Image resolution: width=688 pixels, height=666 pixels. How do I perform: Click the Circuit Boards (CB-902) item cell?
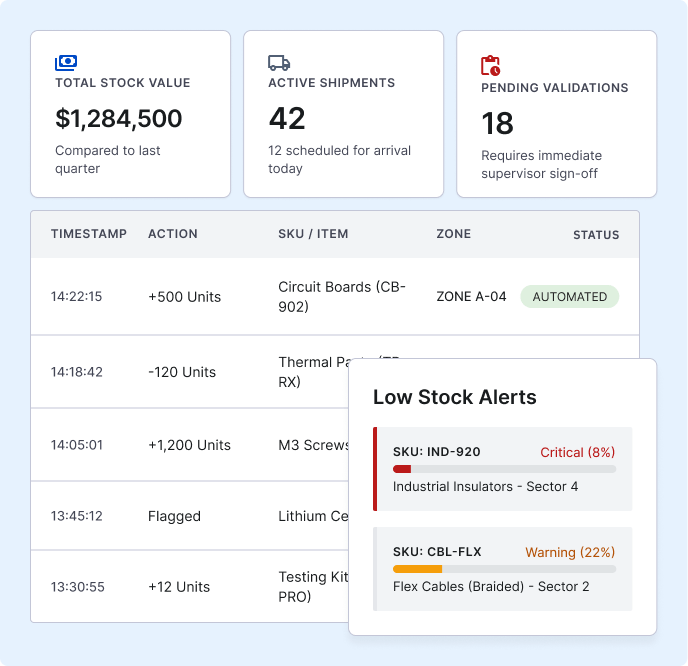click(342, 297)
